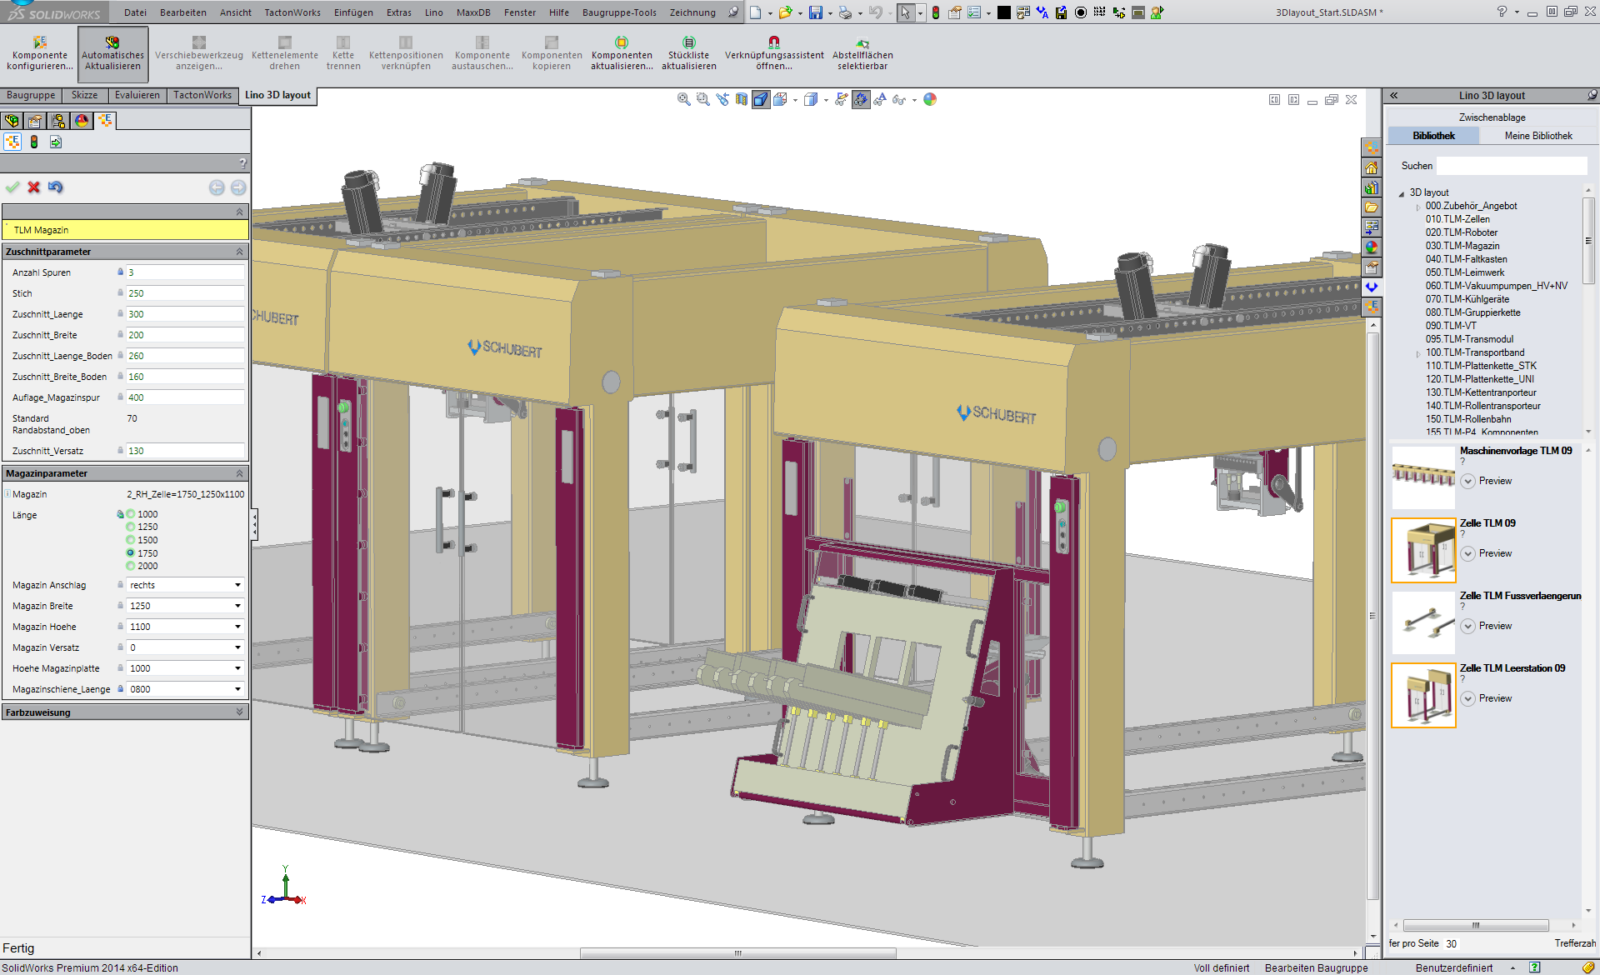Click Automatisches Aktualisieren toolbar button
This screenshot has height=975, width=1600.
(112, 54)
